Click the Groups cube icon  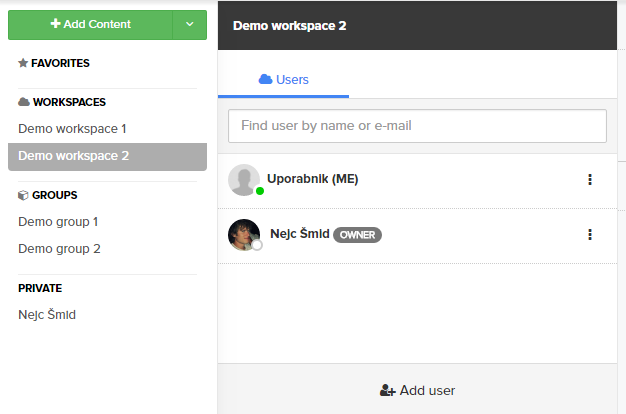click(x=23, y=195)
